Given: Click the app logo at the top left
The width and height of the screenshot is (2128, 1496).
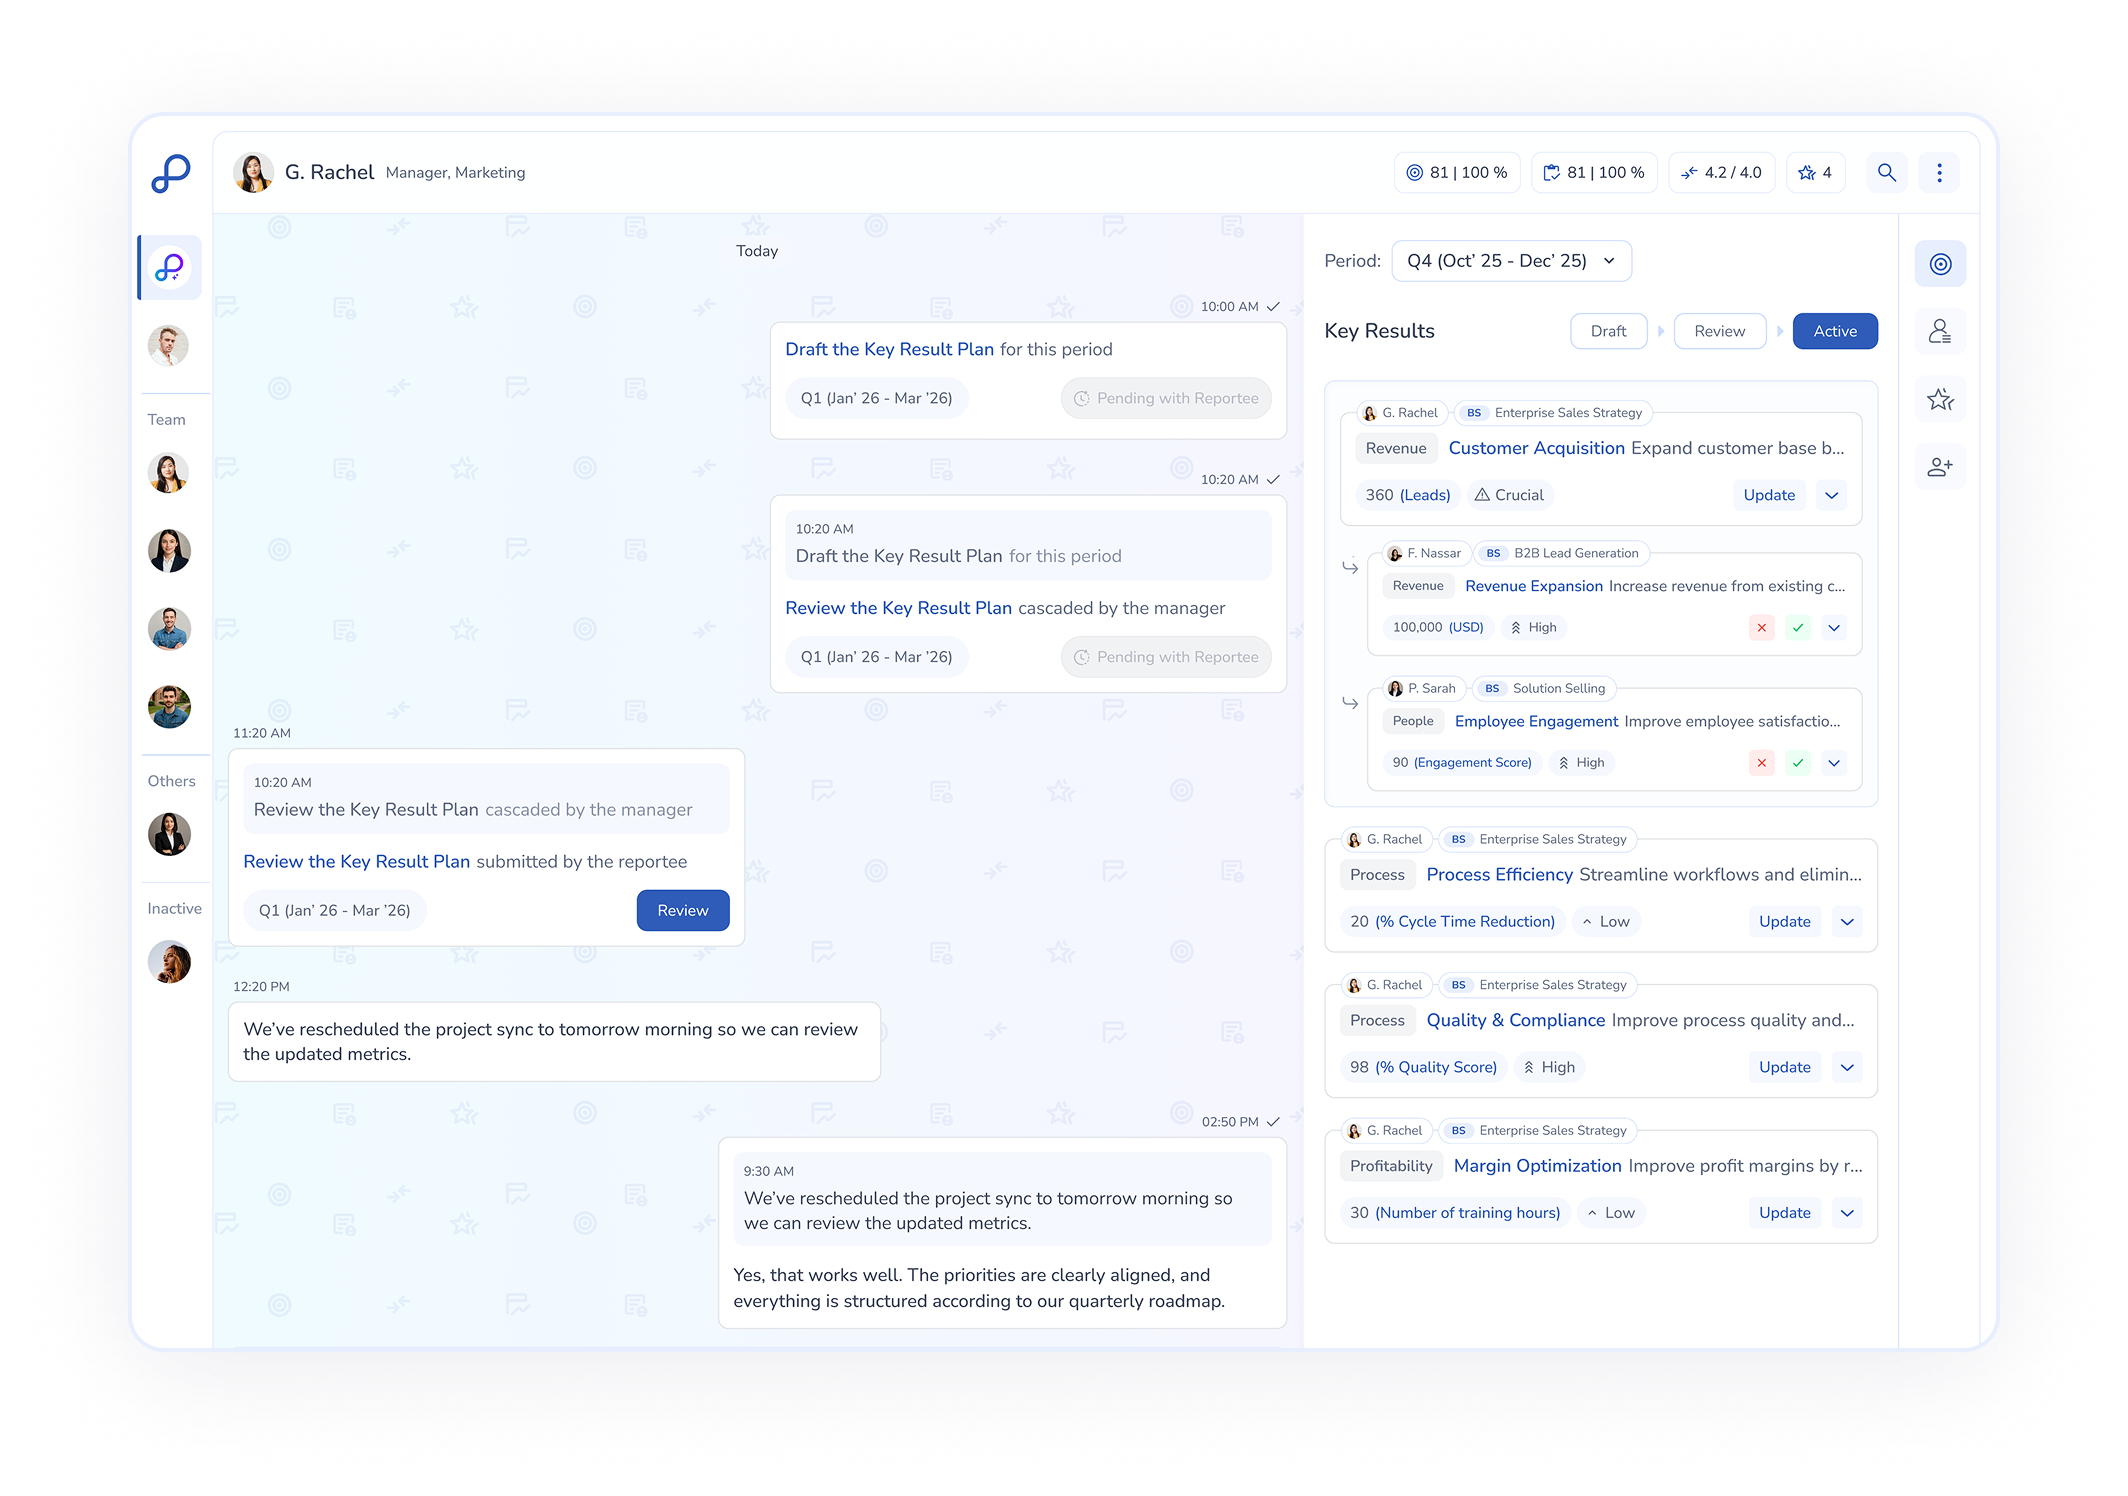Looking at the screenshot, I should pos(171,173).
